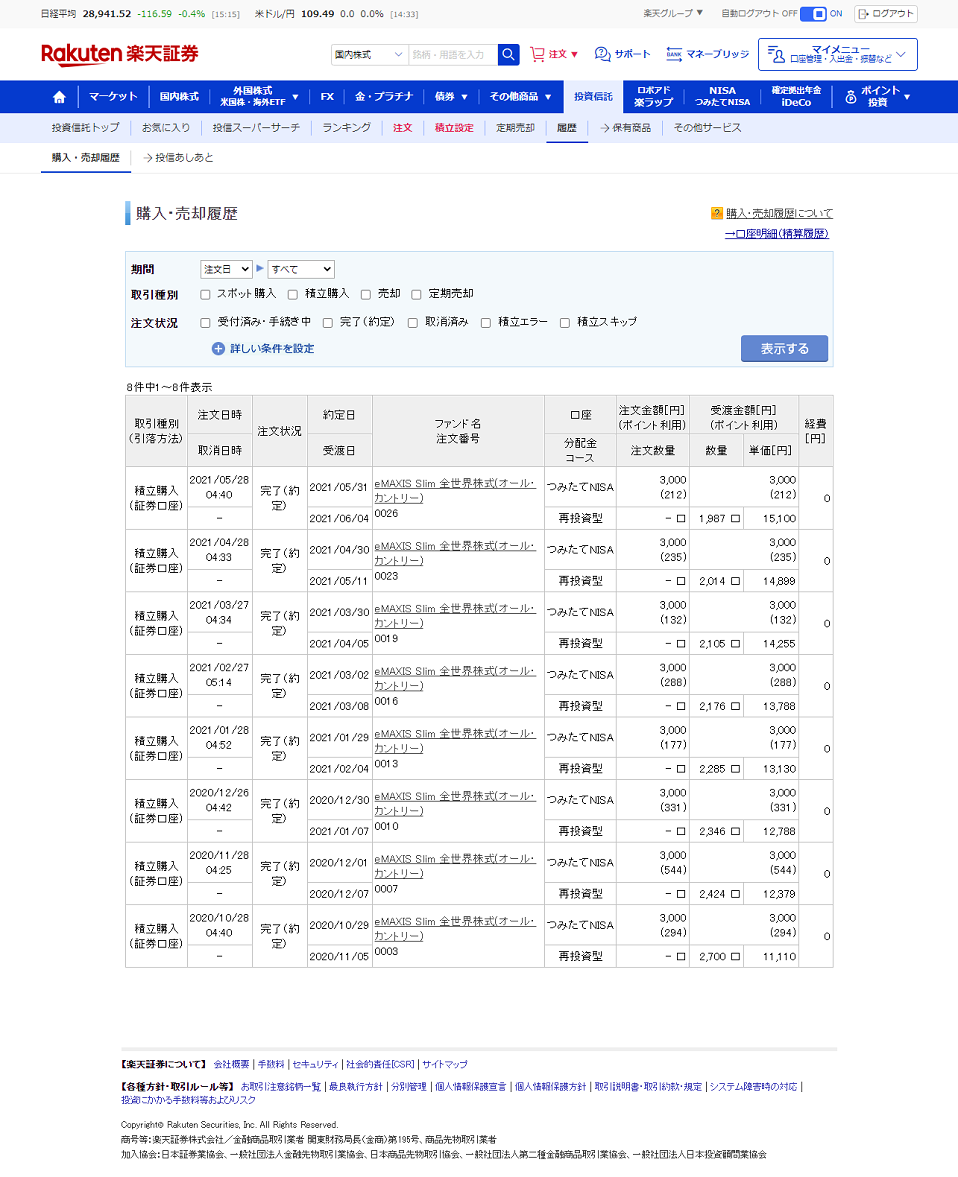Click 数量 box icon beside 2,014
The width and height of the screenshot is (958, 1177).
coord(736,581)
